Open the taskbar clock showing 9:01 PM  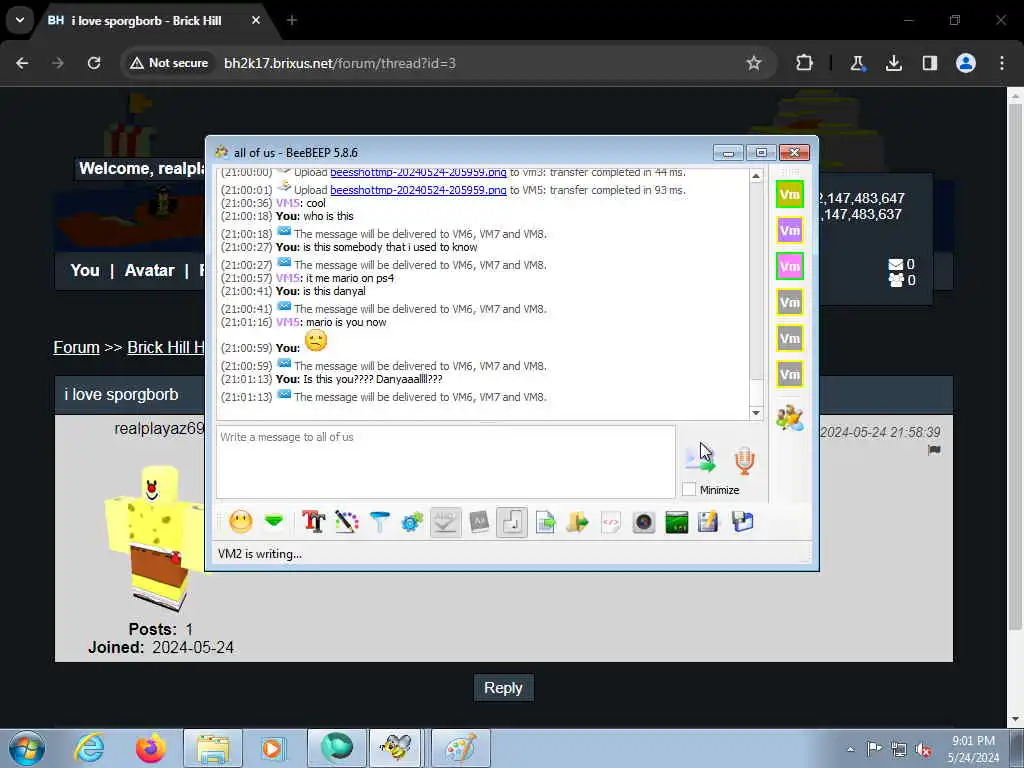973,749
